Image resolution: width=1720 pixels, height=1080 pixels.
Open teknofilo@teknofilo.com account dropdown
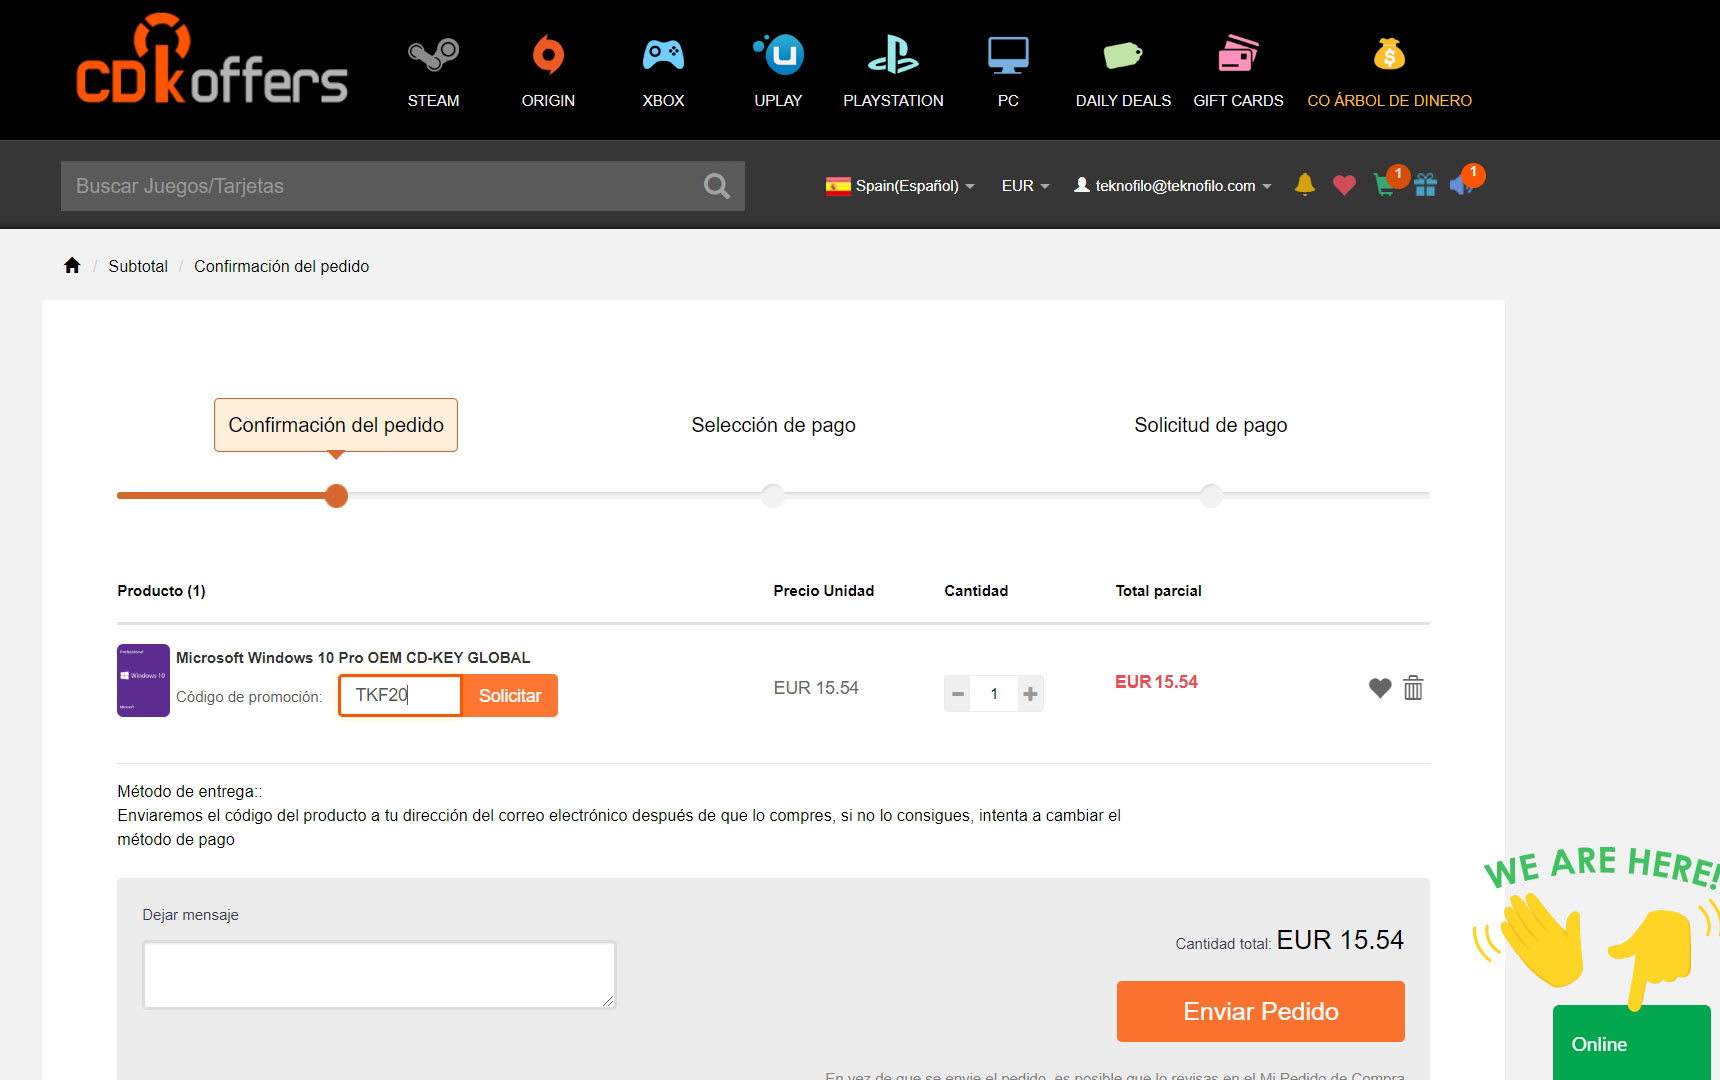pyautogui.click(x=1172, y=186)
